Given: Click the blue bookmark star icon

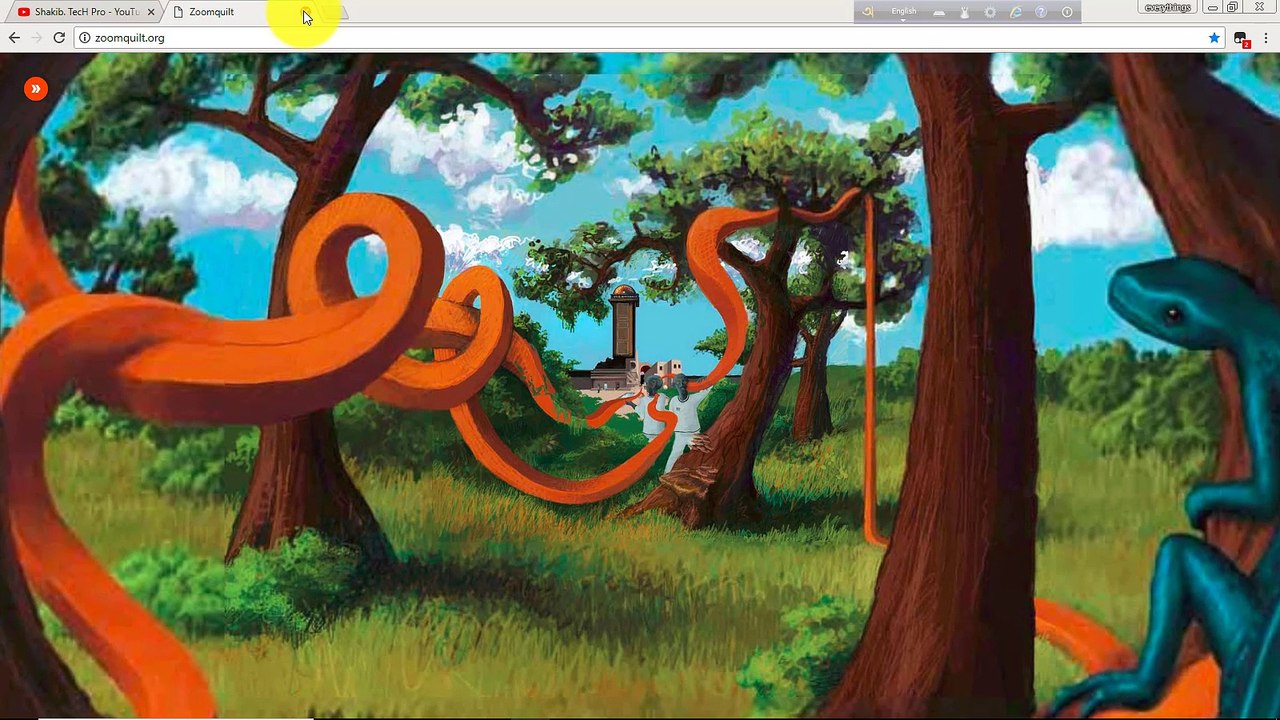Looking at the screenshot, I should [1214, 38].
